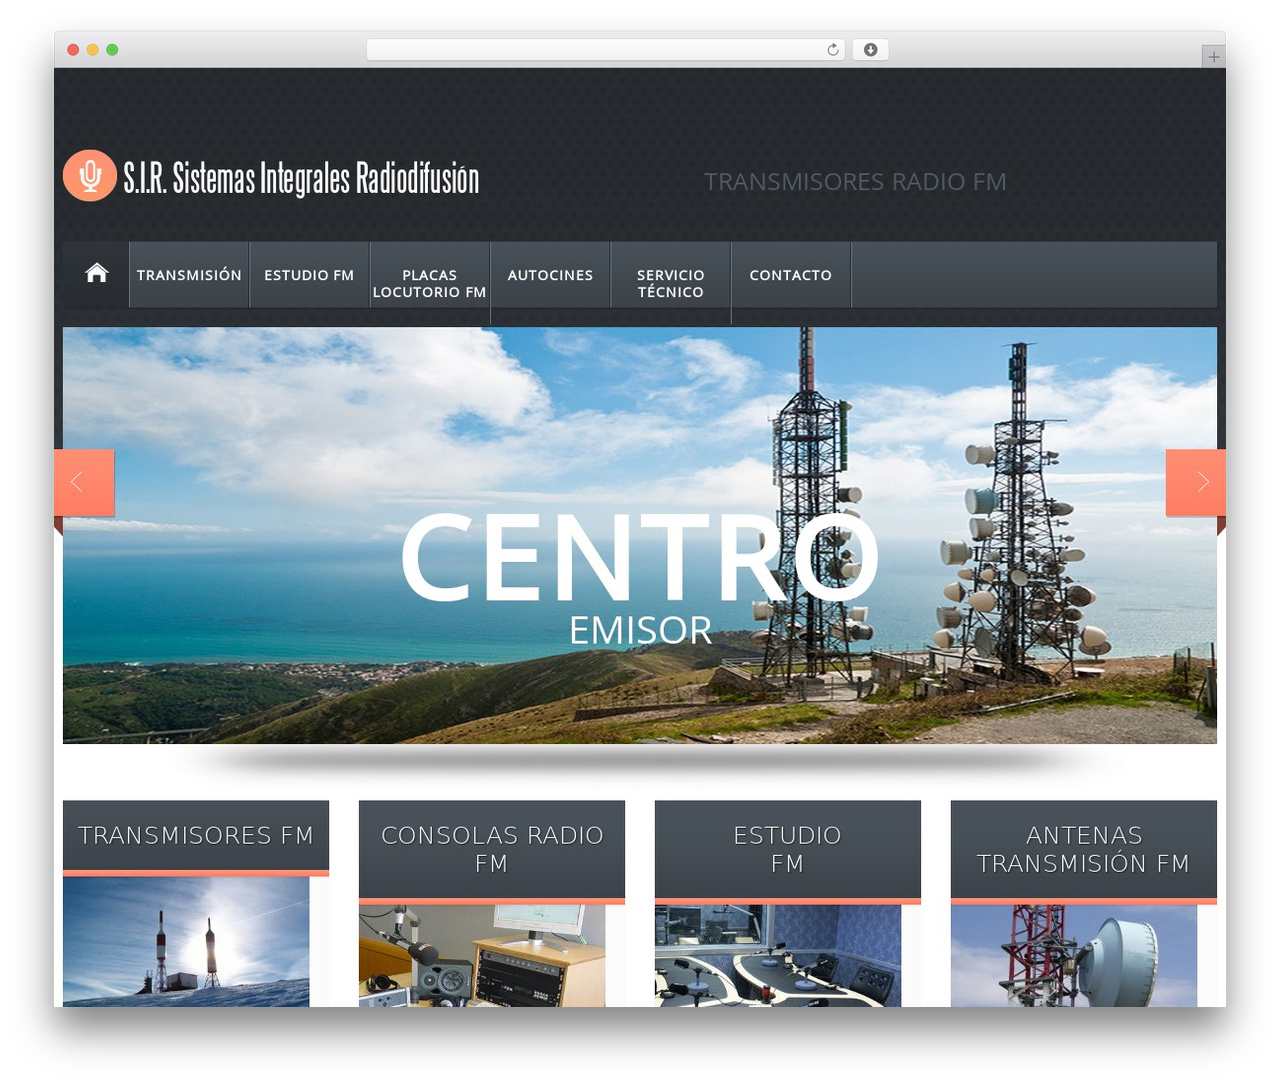Open browser downloads with the arrow icon
Viewport: 1280px width, 1084px height.
pyautogui.click(x=871, y=50)
